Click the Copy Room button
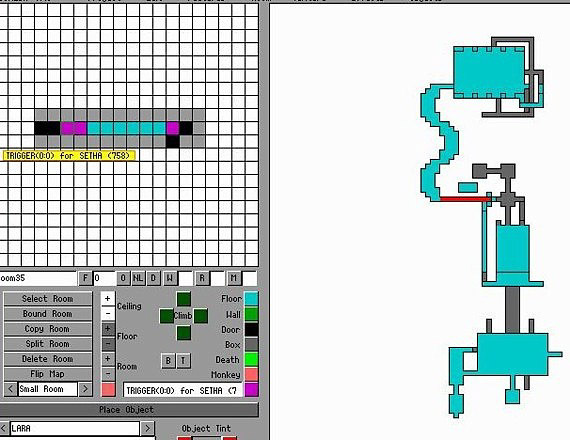Image resolution: width=570 pixels, height=440 pixels. pos(48,329)
